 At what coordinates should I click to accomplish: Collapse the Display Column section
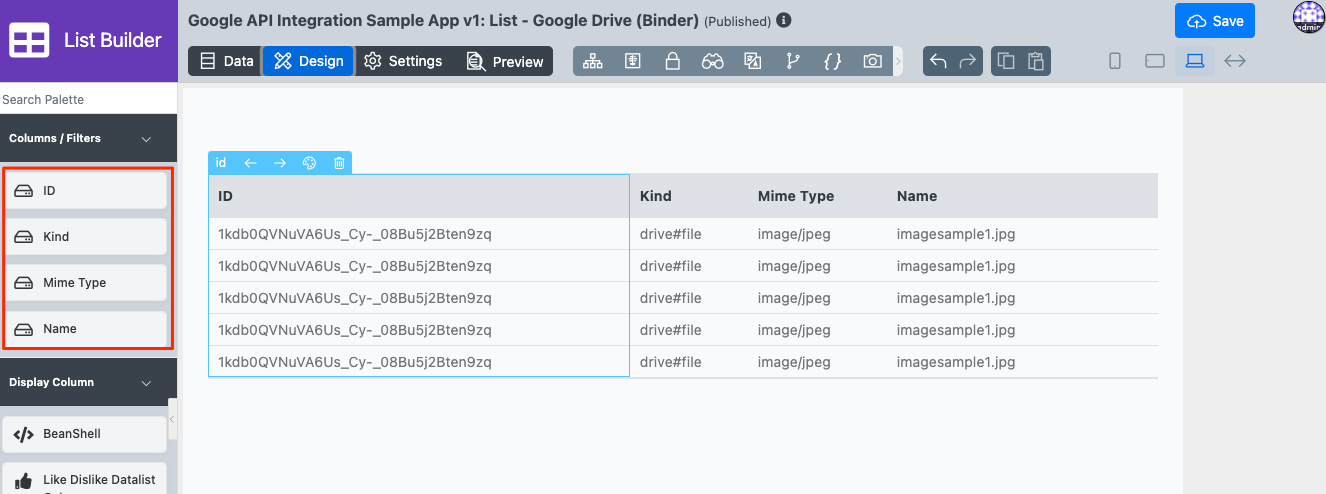pyautogui.click(x=146, y=383)
